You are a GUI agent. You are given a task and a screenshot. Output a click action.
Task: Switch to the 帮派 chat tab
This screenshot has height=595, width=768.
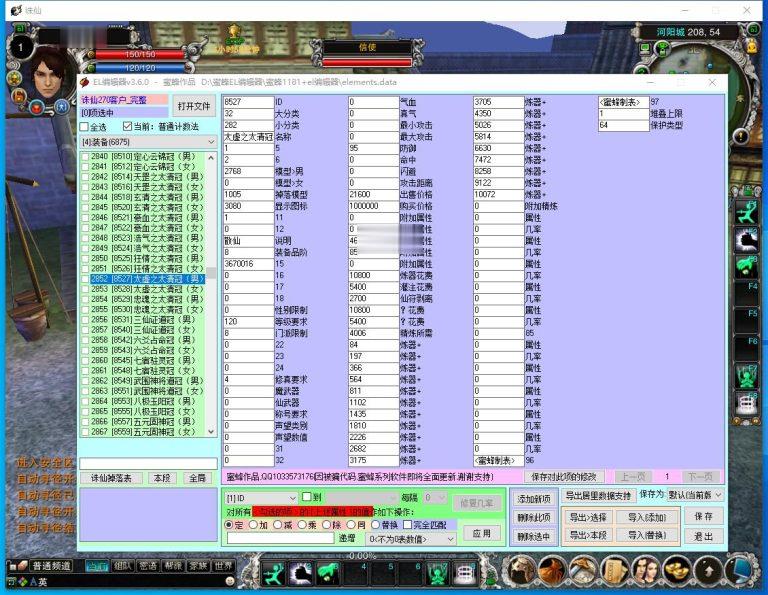[173, 566]
